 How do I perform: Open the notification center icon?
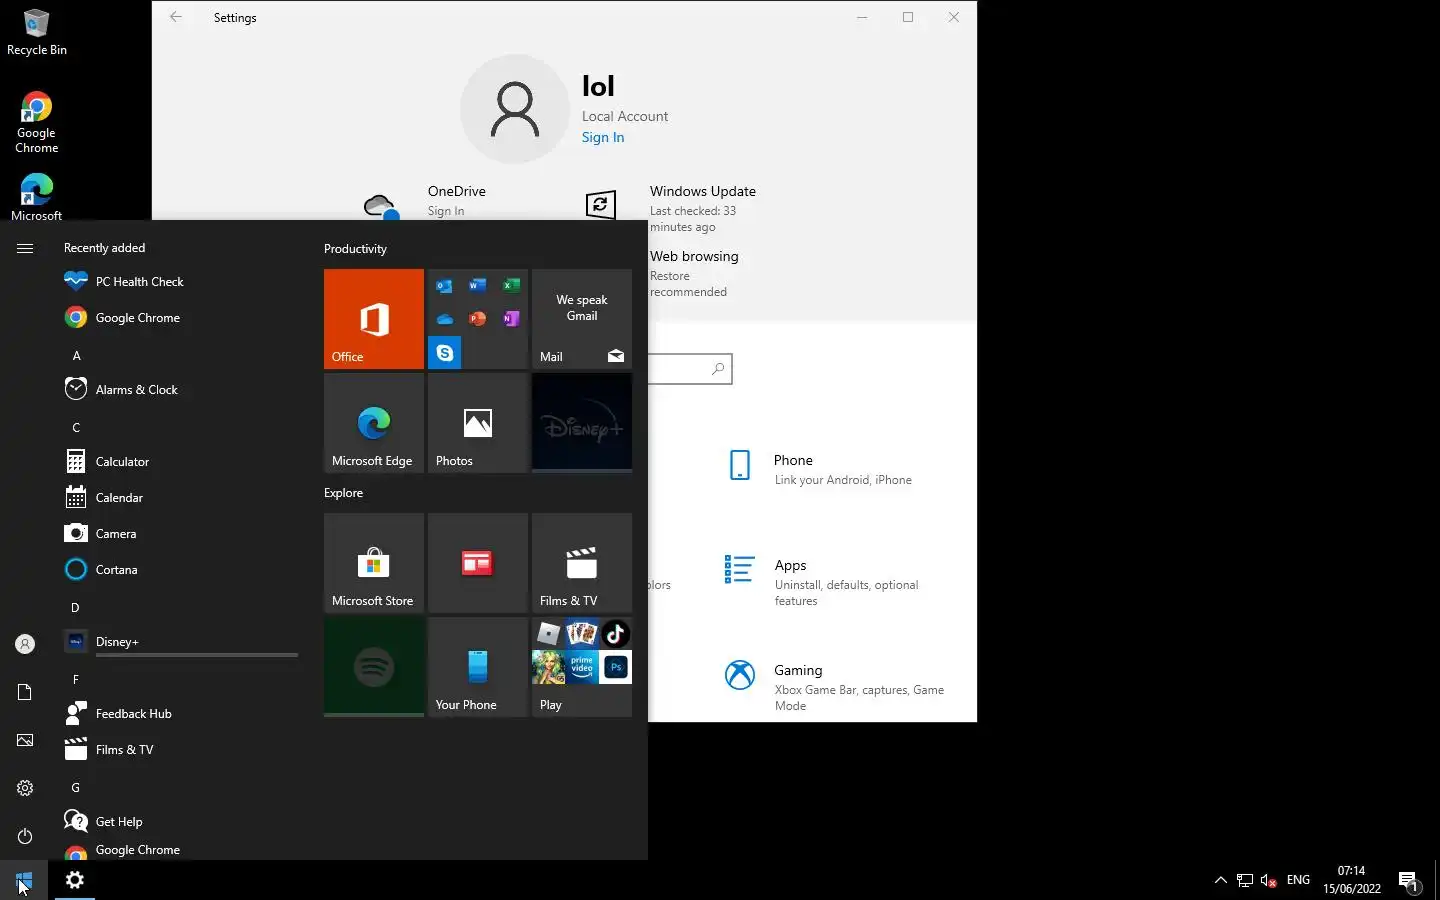tap(1408, 880)
